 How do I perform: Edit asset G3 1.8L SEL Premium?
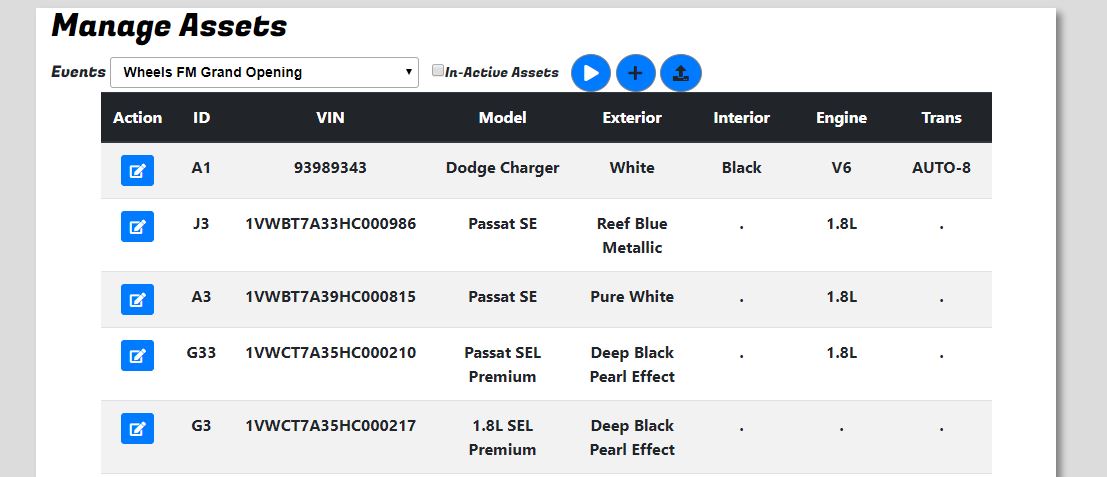(x=137, y=428)
